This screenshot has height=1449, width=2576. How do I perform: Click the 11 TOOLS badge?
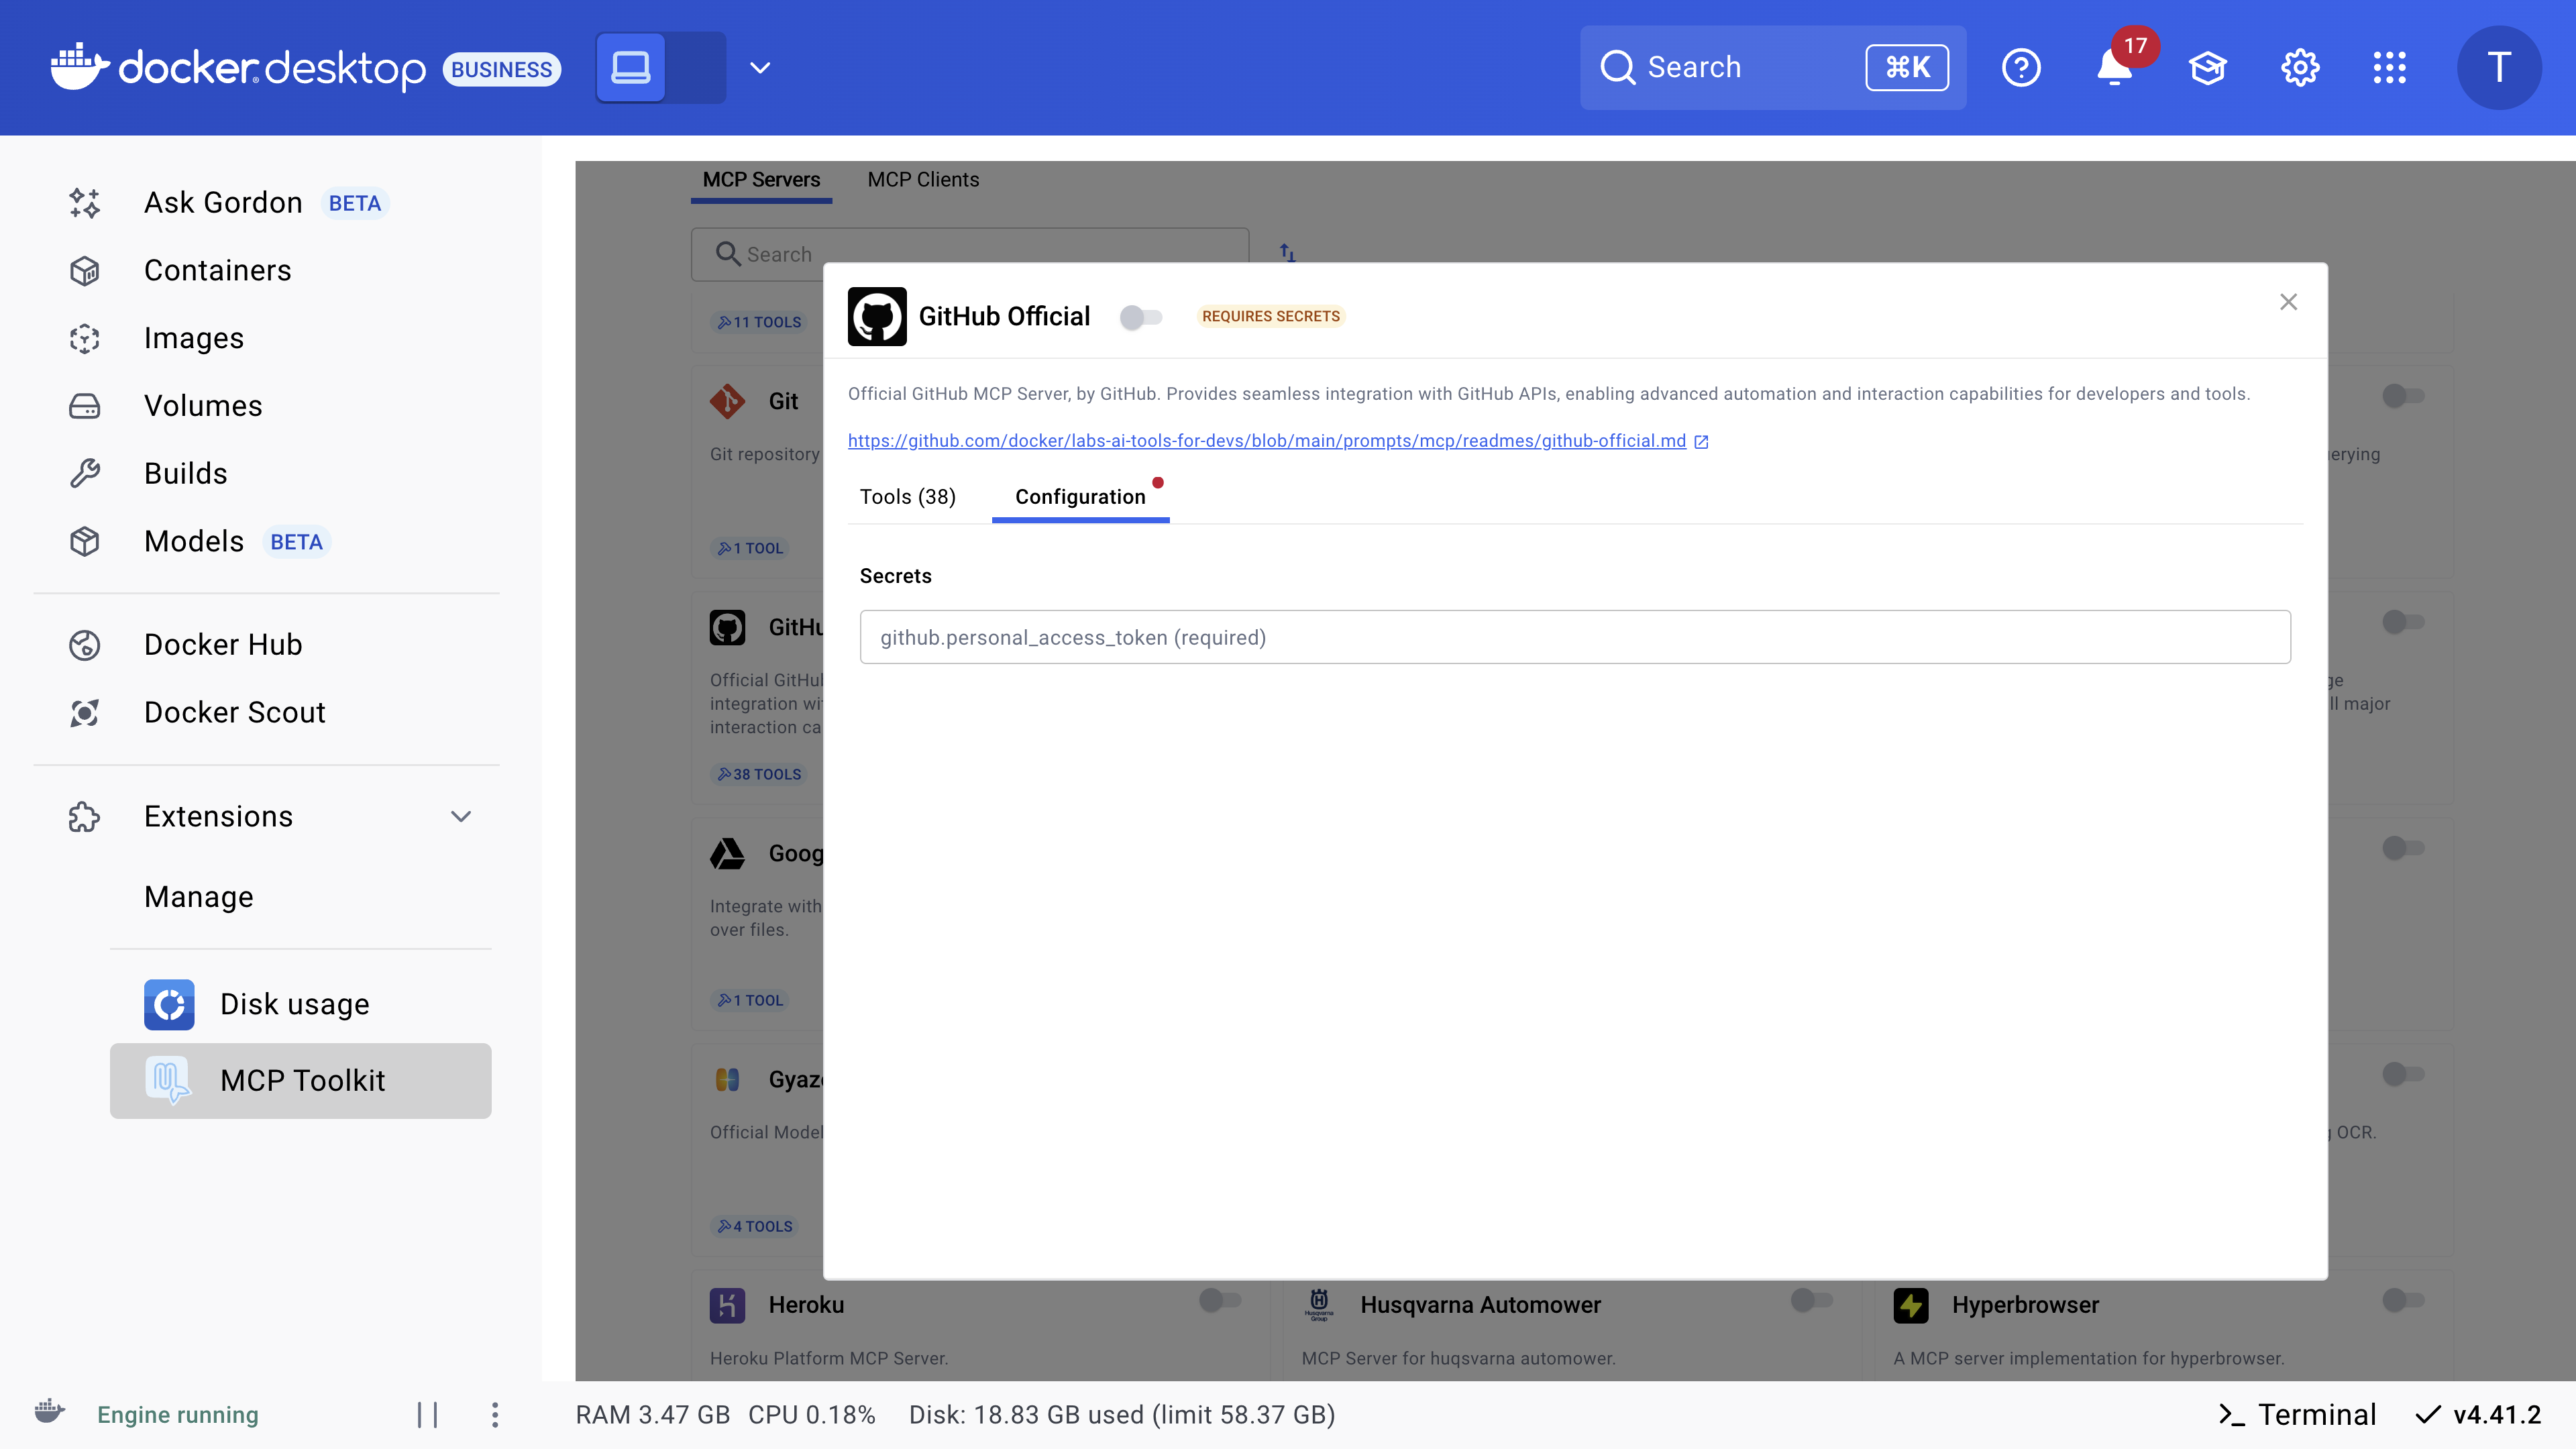pyautogui.click(x=759, y=322)
